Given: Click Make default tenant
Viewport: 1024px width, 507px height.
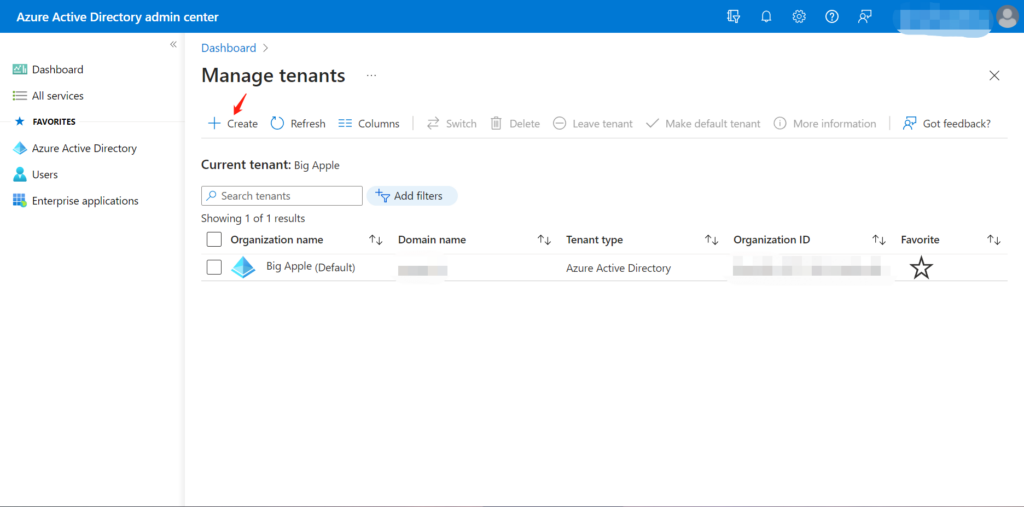Looking at the screenshot, I should (703, 123).
